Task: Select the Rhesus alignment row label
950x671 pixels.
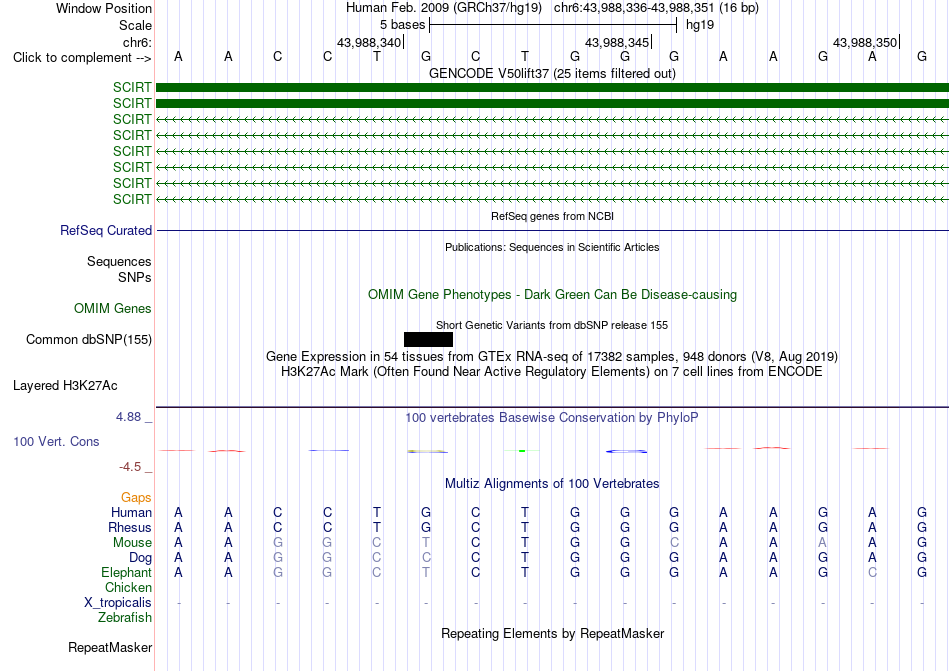Action: click(x=130, y=527)
